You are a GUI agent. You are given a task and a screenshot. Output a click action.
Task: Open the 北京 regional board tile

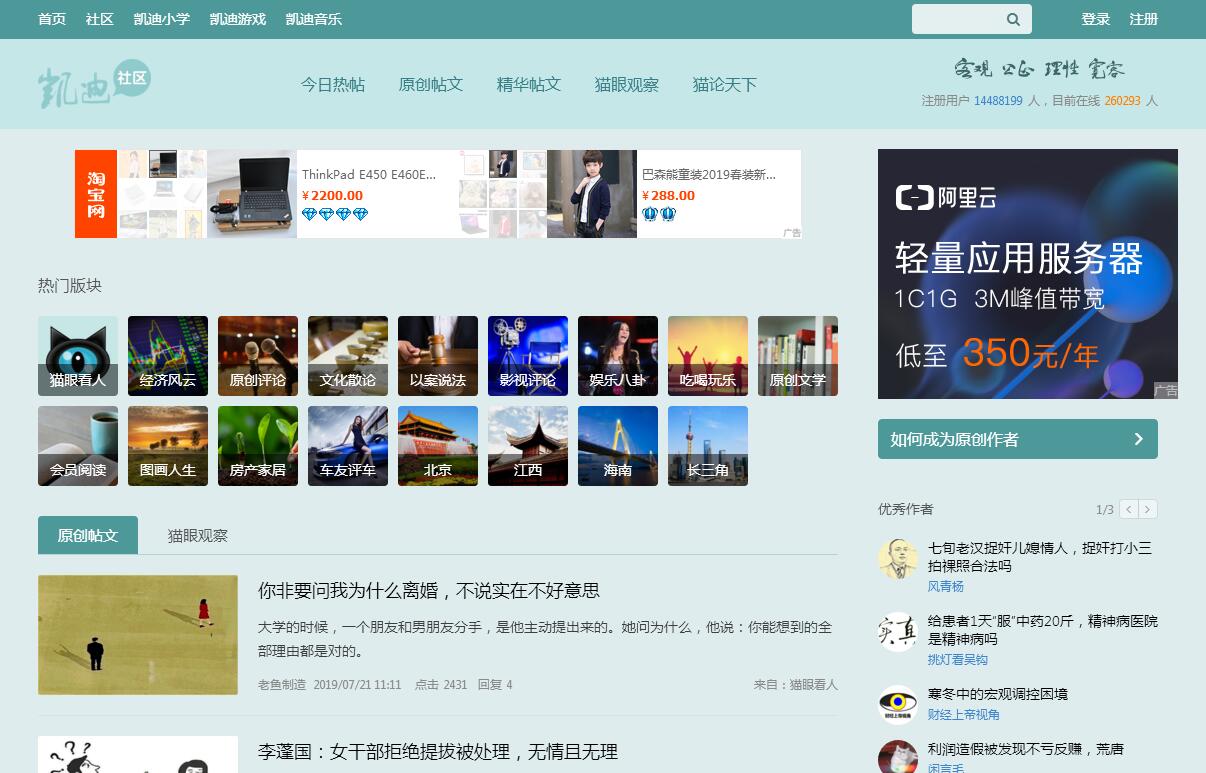(438, 446)
